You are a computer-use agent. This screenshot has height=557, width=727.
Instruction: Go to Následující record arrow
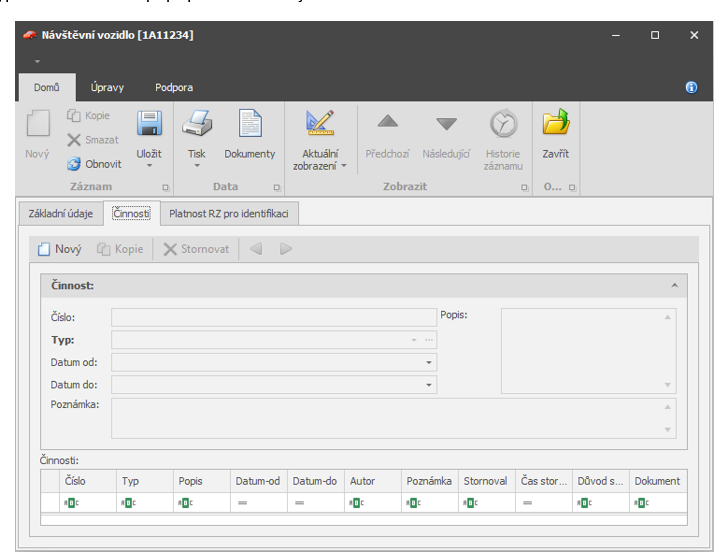tap(446, 123)
